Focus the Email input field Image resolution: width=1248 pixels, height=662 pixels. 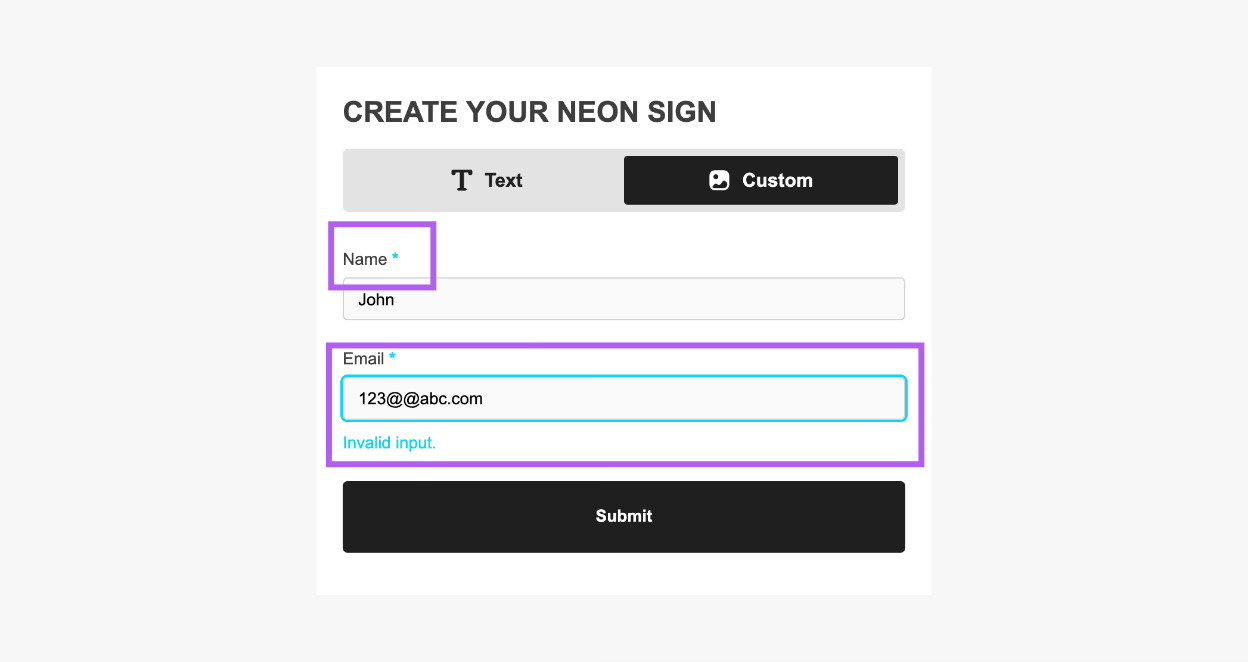point(623,398)
